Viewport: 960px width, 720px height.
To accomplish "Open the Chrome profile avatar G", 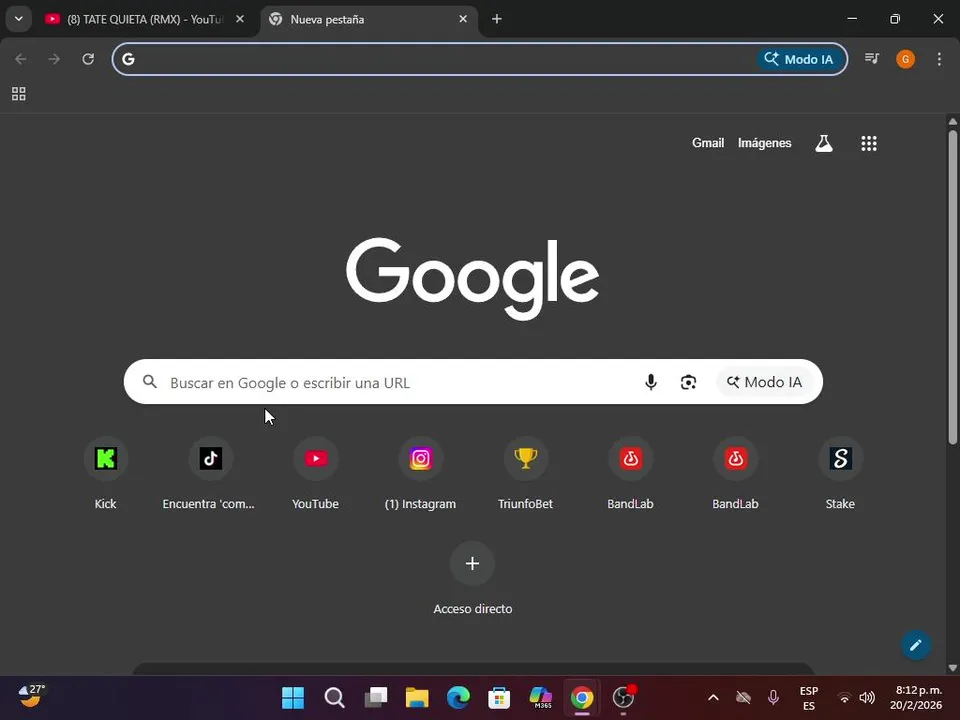I will tap(906, 59).
